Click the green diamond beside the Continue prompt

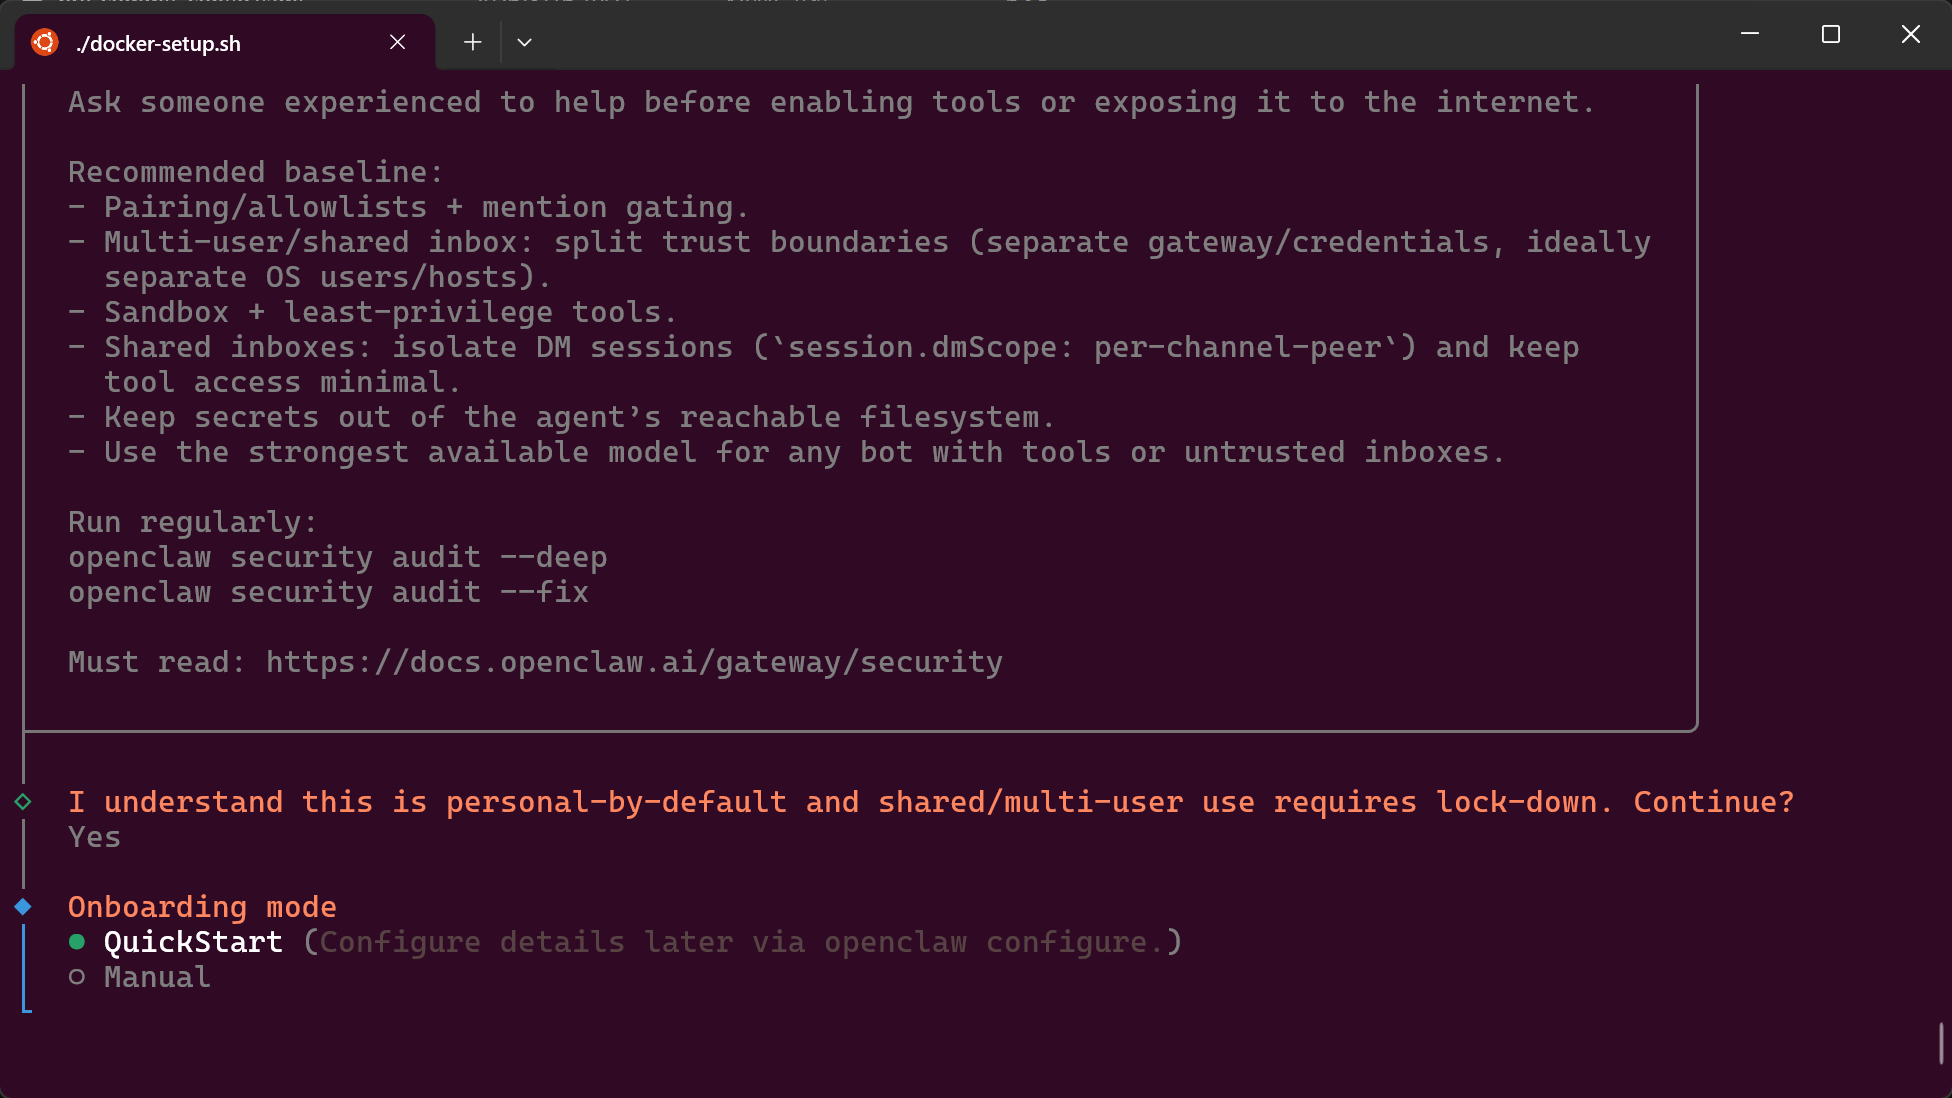point(23,802)
